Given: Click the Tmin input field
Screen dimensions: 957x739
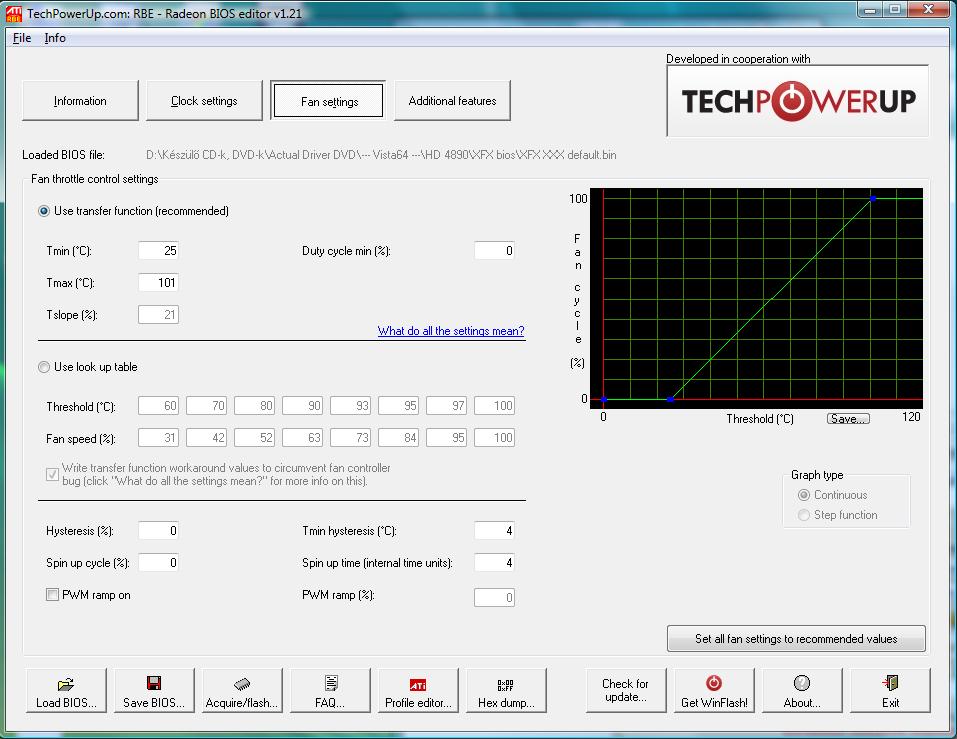Looking at the screenshot, I should point(158,251).
